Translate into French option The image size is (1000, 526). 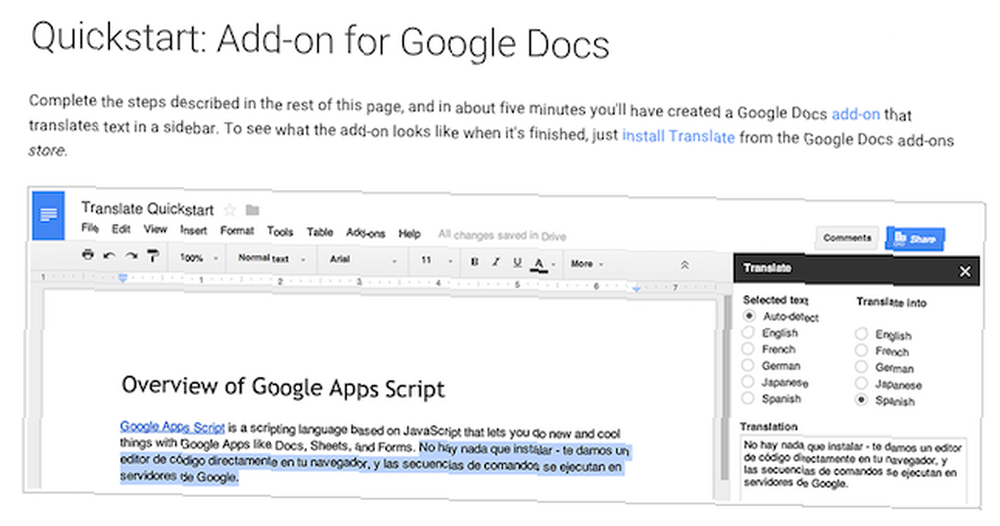[862, 351]
